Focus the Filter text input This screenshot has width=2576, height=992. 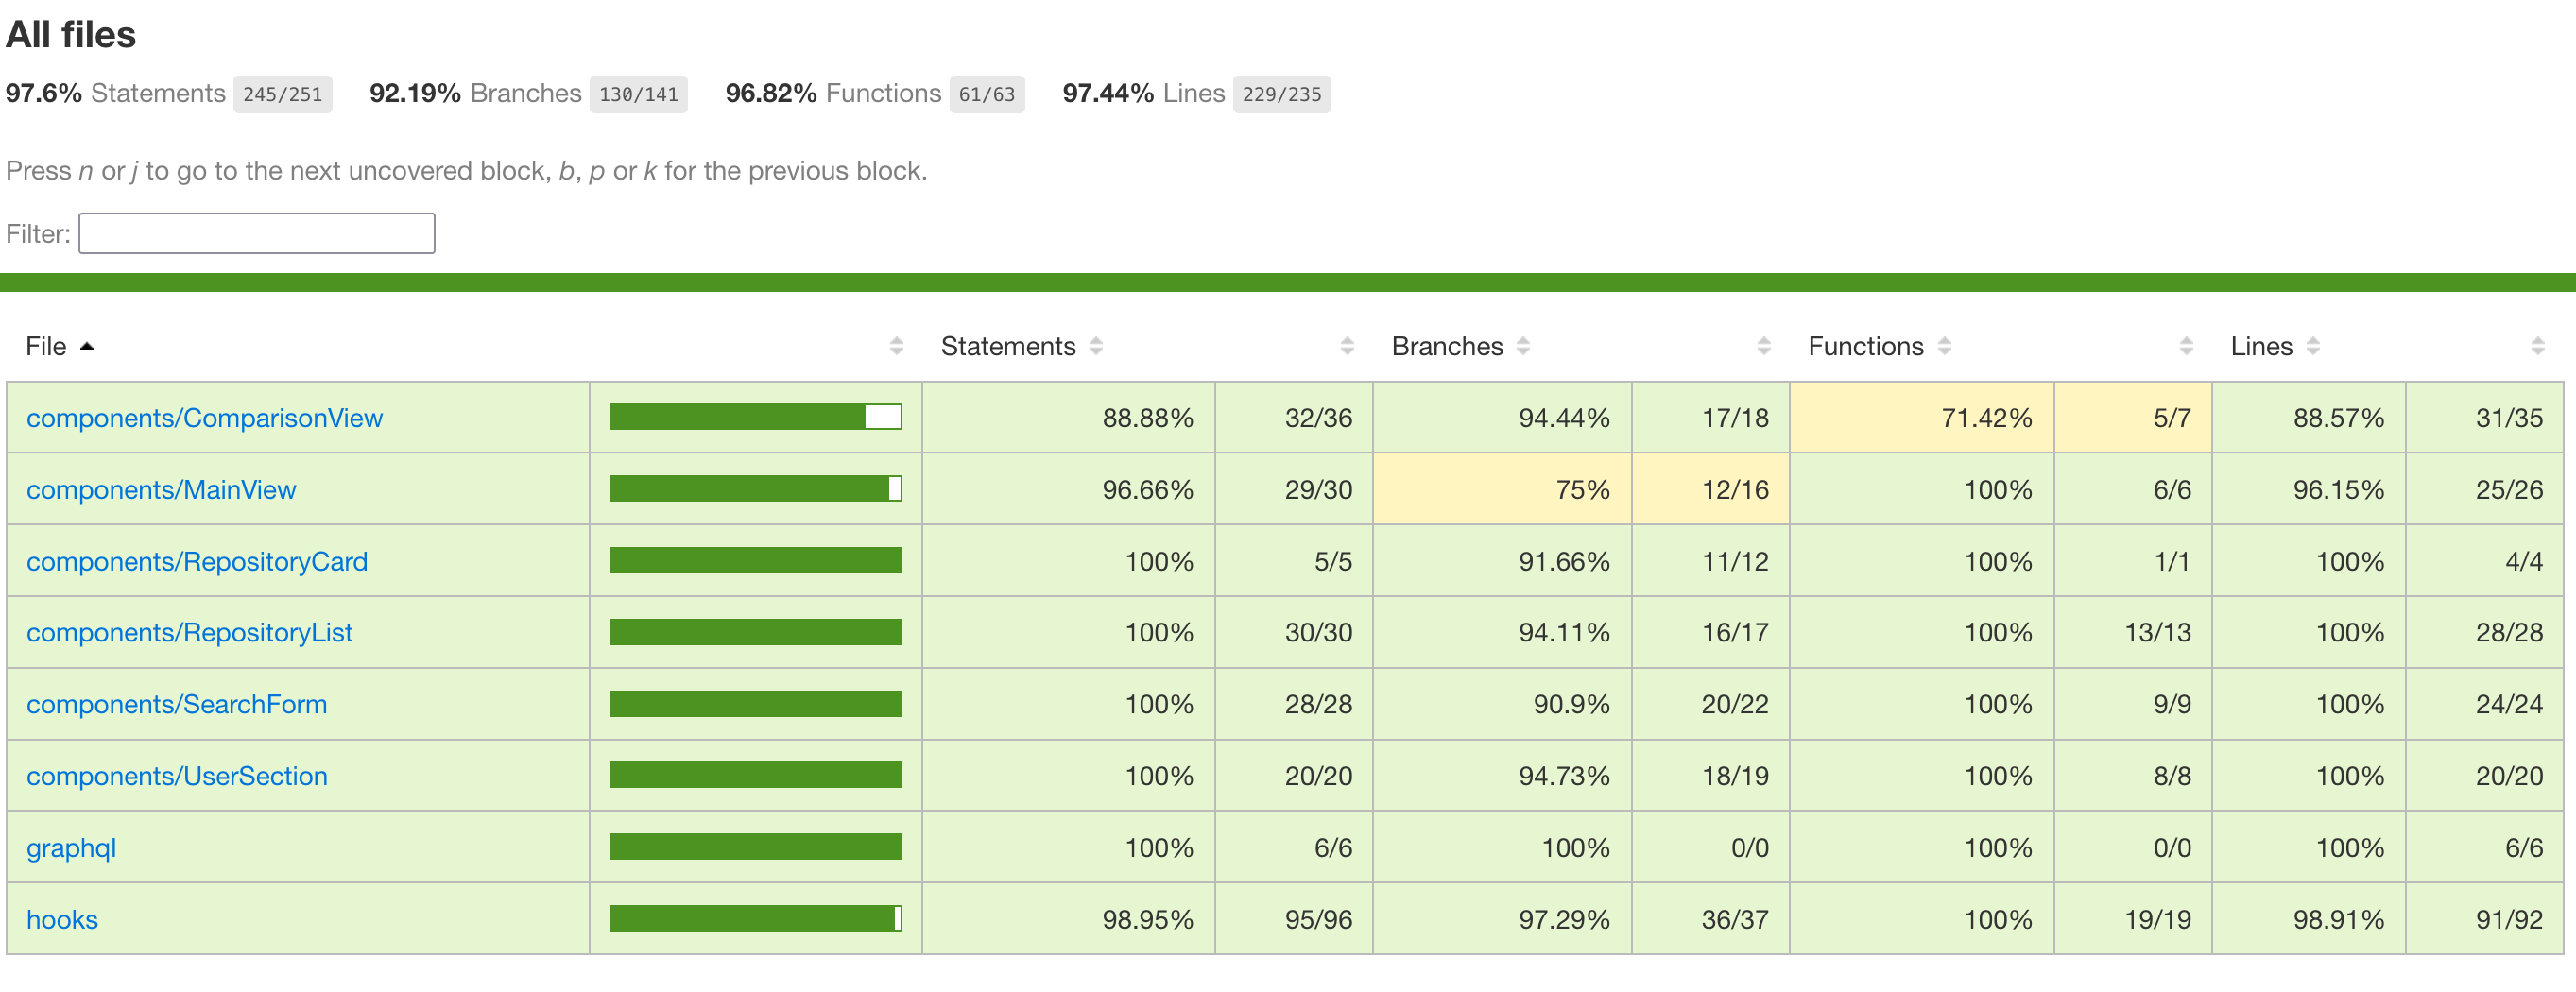click(x=257, y=233)
